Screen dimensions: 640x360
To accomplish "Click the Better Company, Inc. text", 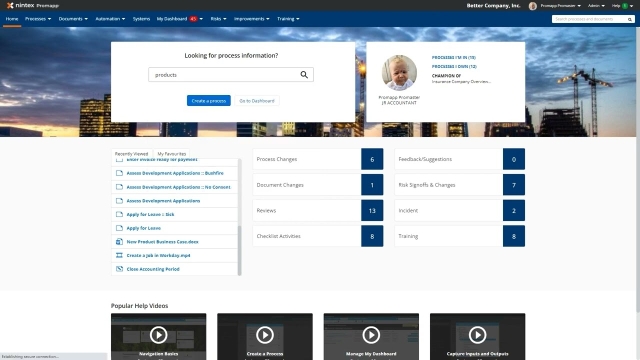I will [493, 6].
